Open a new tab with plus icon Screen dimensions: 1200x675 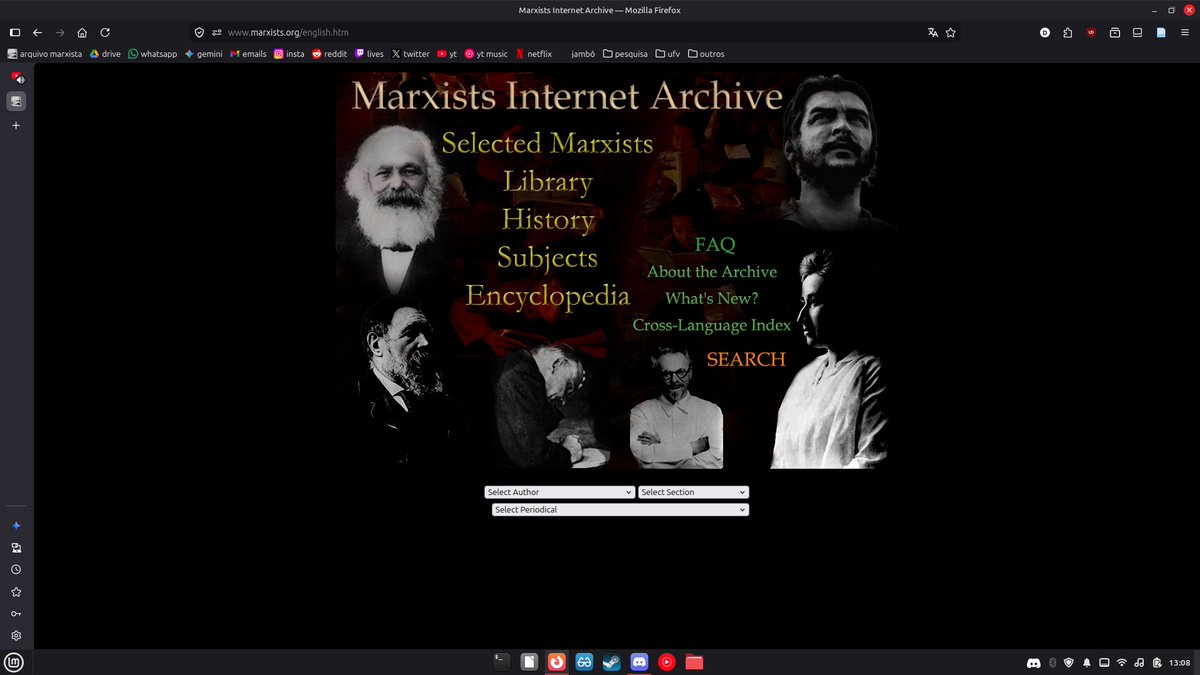tap(16, 126)
